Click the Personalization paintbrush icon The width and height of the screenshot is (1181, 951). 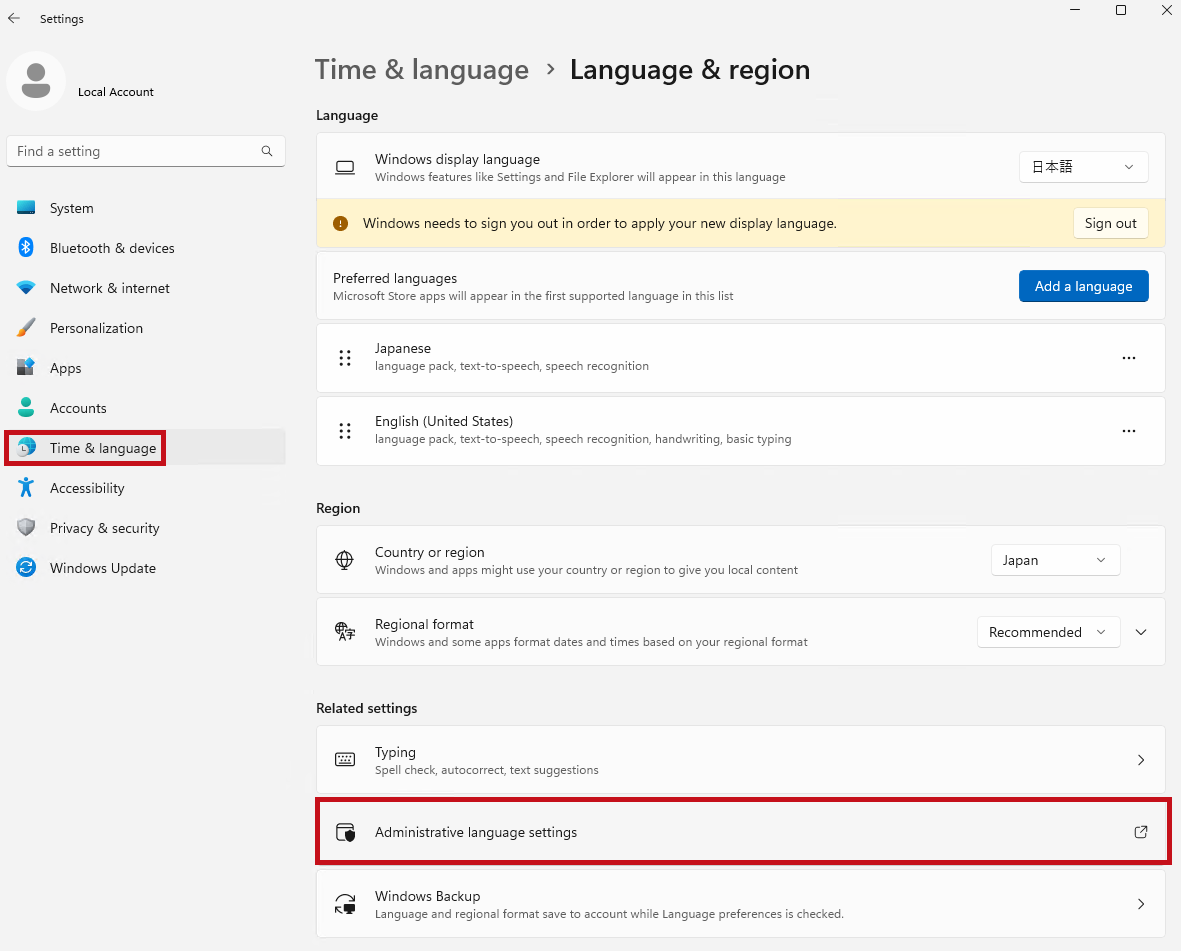[26, 328]
